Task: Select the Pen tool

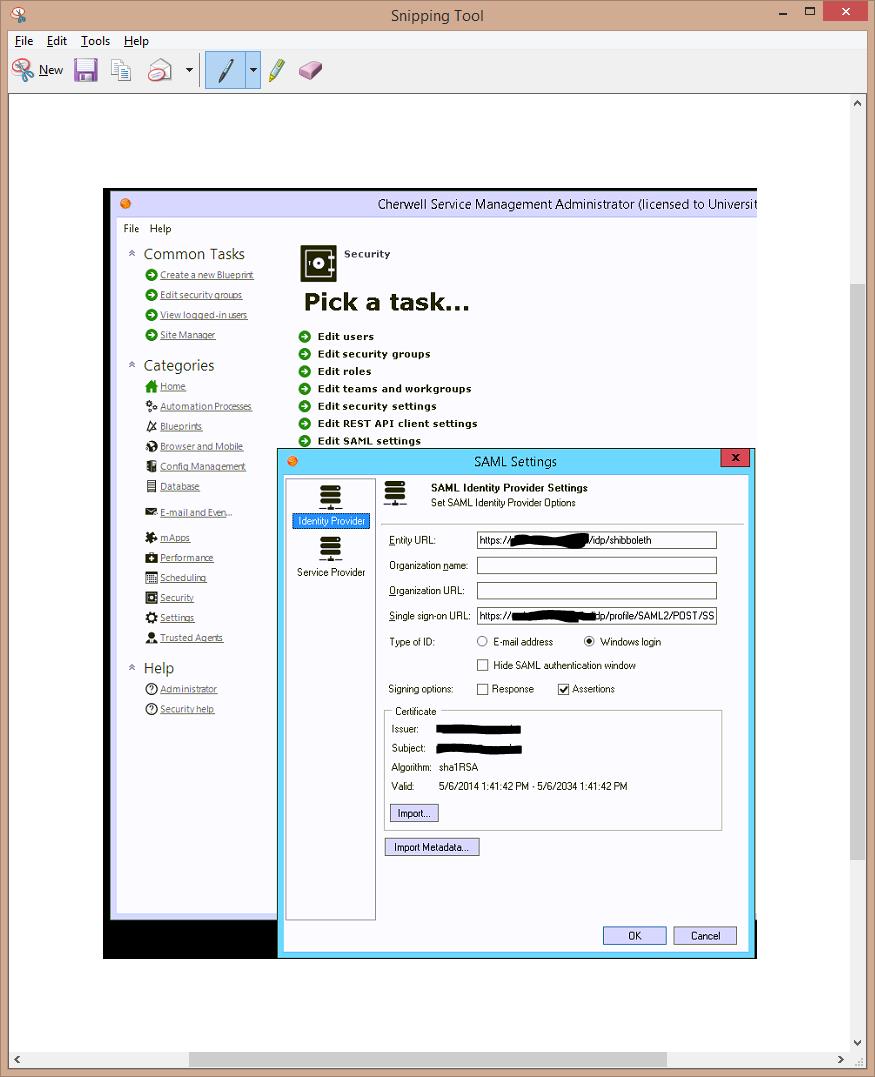Action: (x=226, y=70)
